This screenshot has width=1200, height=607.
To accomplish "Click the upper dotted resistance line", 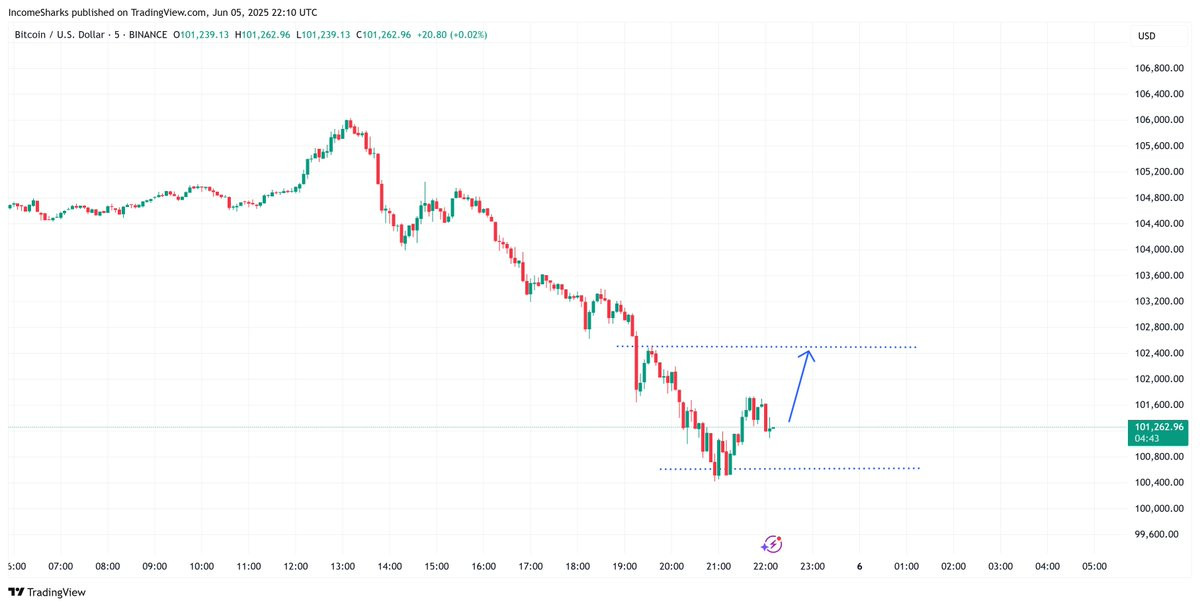I will point(766,347).
